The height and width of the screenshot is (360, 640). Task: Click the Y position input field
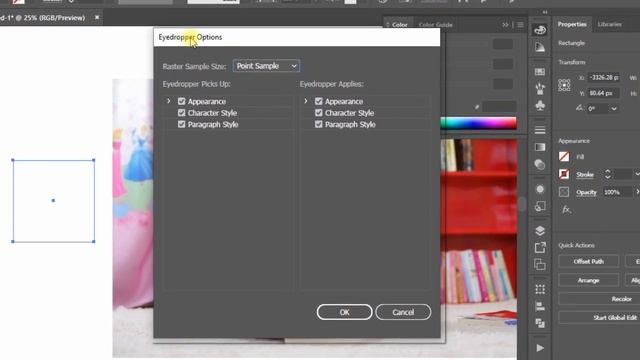(604, 93)
